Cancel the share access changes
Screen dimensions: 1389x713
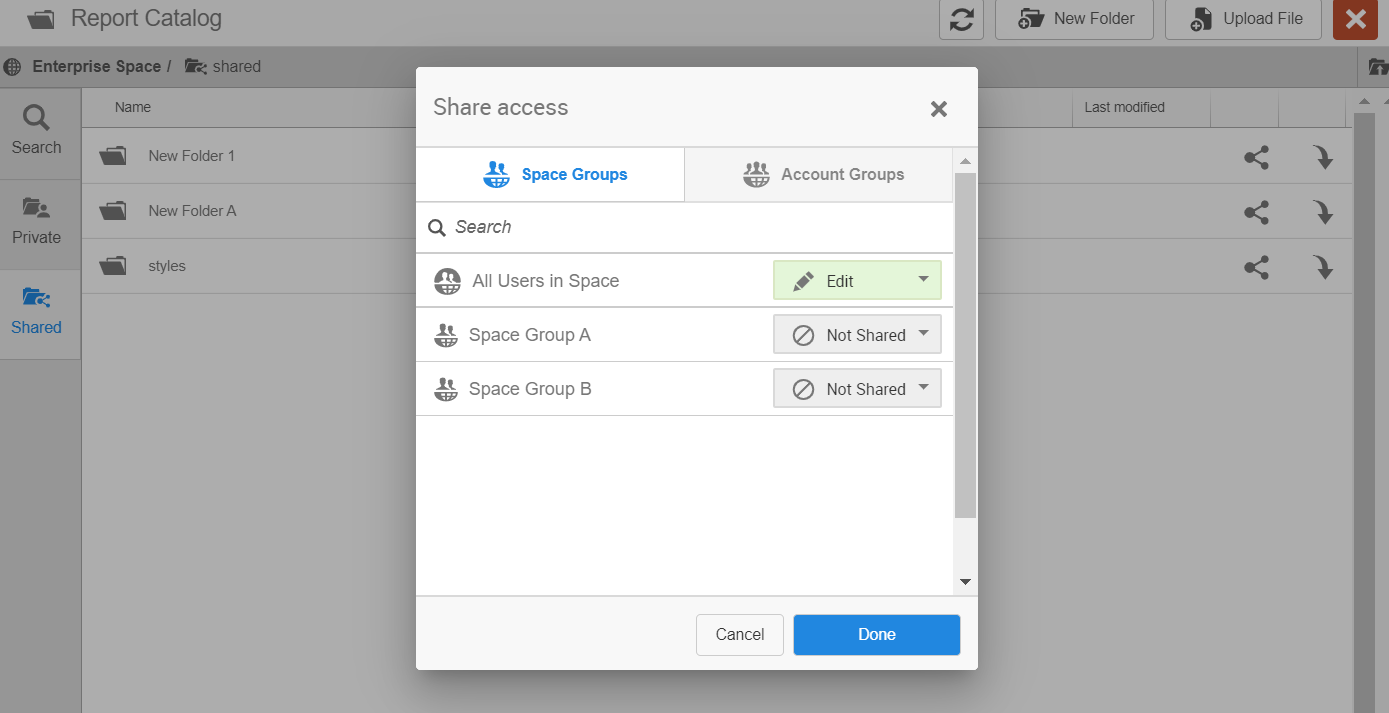[739, 634]
